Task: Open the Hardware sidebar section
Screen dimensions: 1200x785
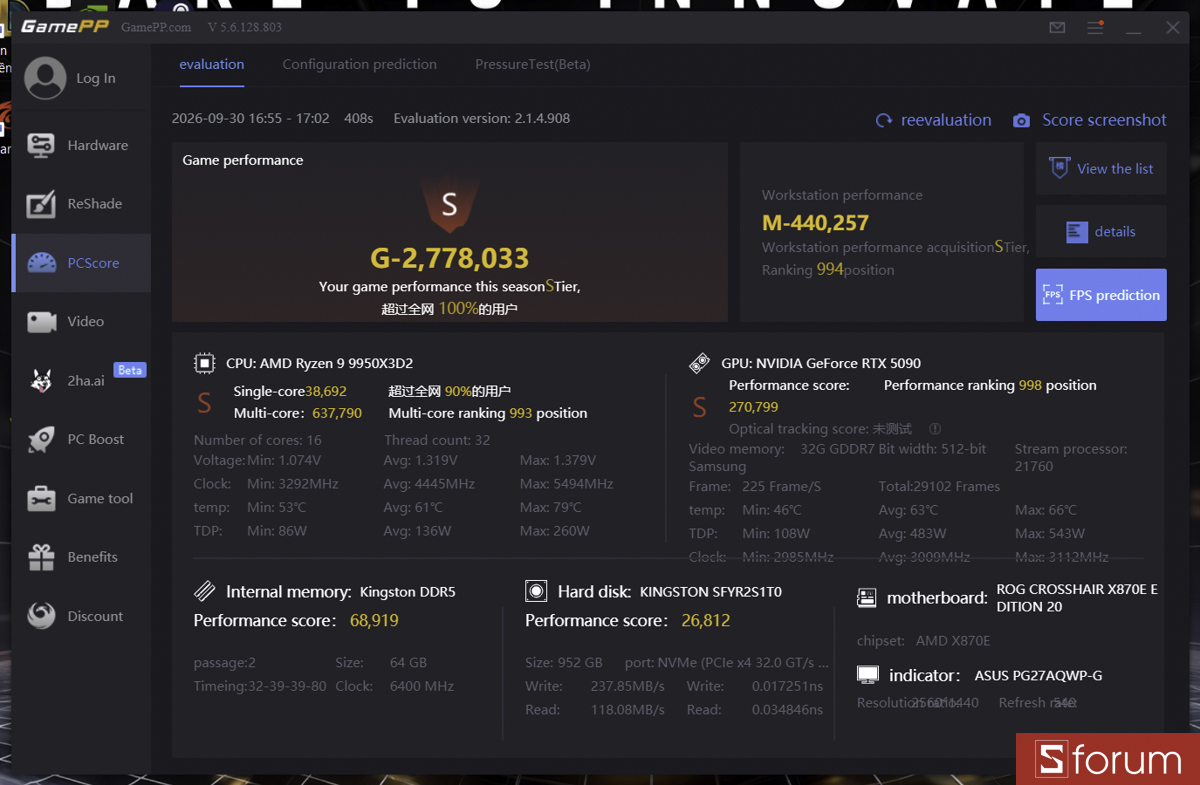Action: pyautogui.click(x=81, y=145)
